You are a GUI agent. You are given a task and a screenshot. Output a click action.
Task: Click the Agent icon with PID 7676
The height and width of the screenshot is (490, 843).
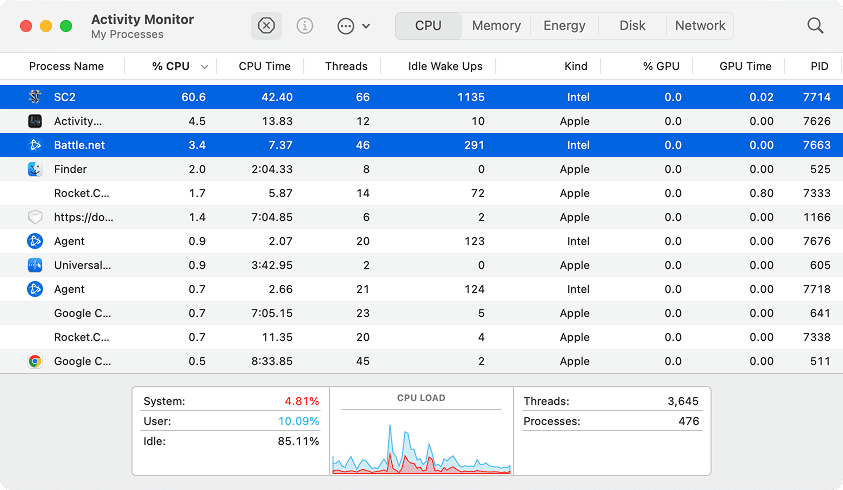point(35,241)
